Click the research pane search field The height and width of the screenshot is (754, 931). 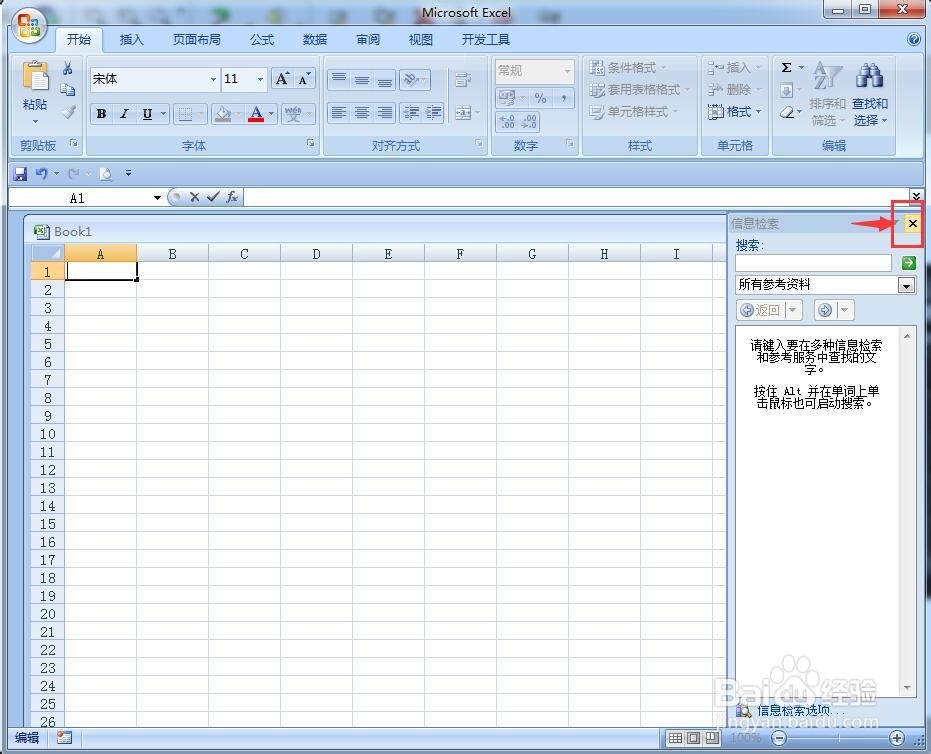[813, 263]
